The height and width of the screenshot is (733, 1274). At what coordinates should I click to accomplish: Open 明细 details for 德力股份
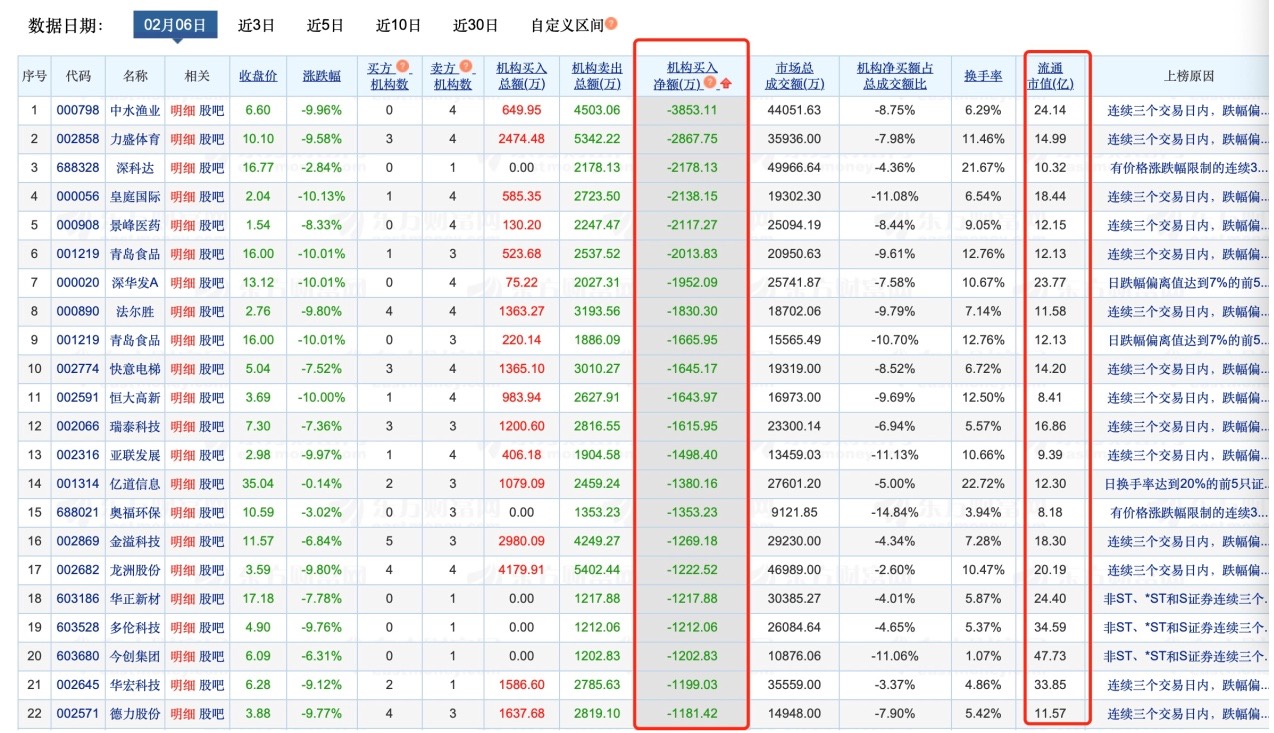pos(182,714)
